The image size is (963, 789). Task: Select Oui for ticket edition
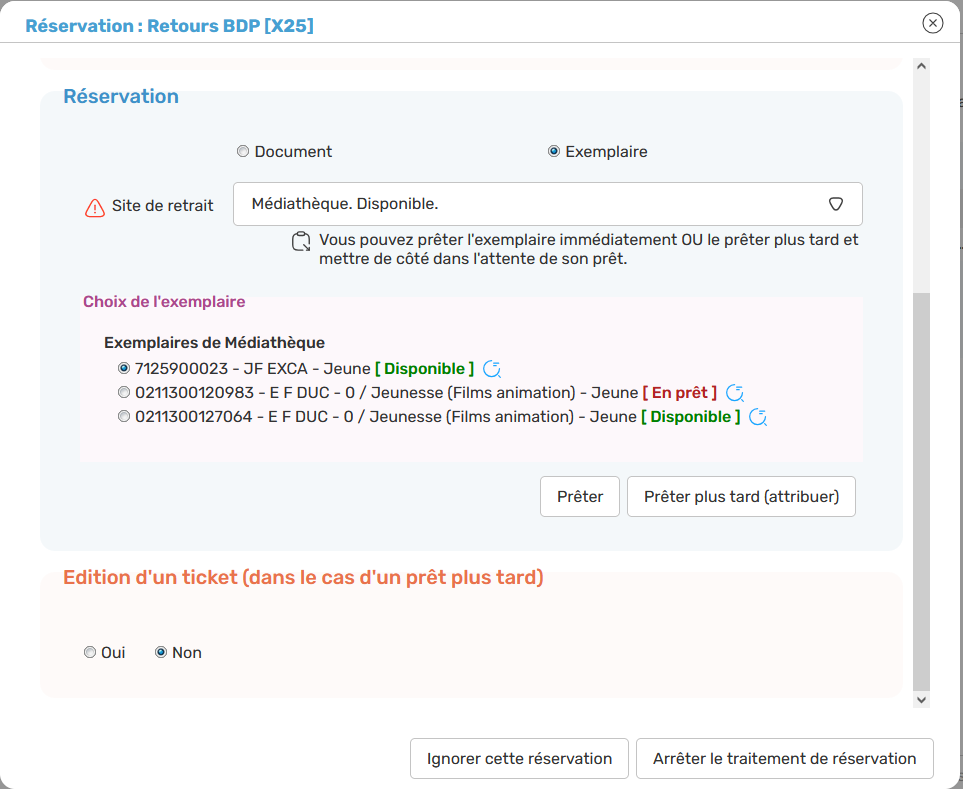point(91,653)
